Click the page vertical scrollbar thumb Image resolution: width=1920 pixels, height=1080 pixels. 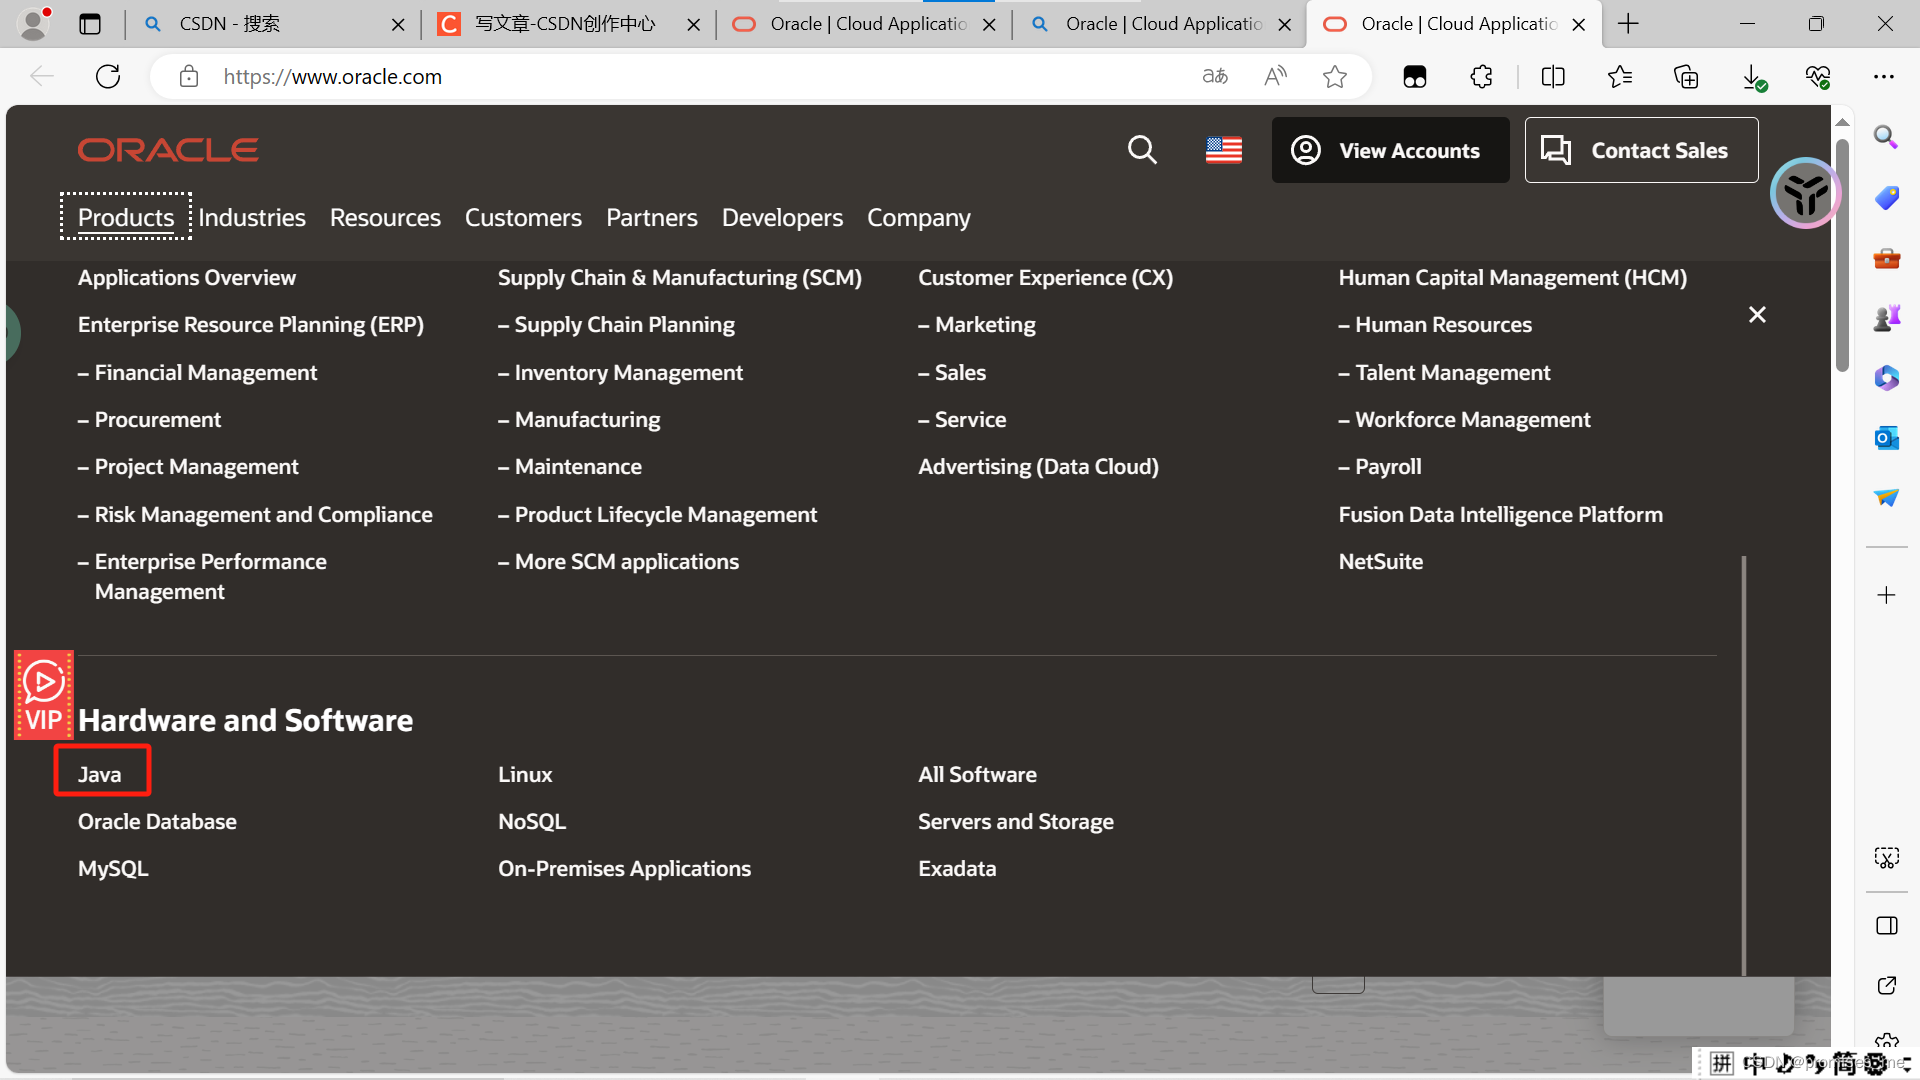(x=1842, y=255)
